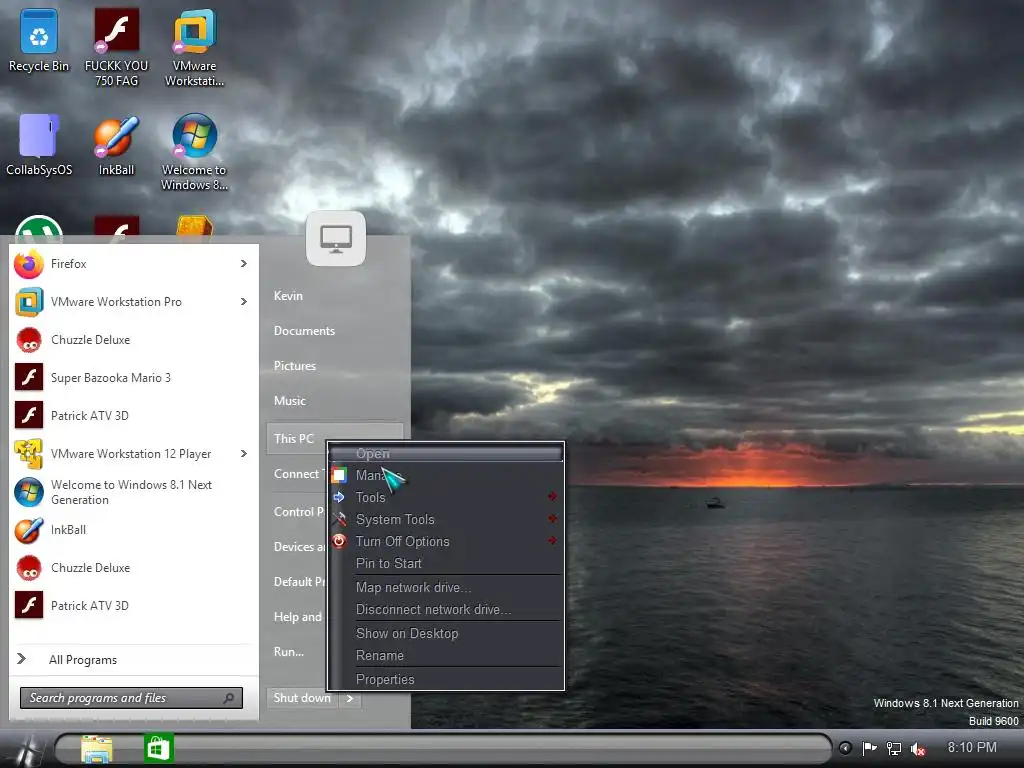Open the Recycle Bin desktop icon
This screenshot has width=1024, height=768.
point(39,40)
